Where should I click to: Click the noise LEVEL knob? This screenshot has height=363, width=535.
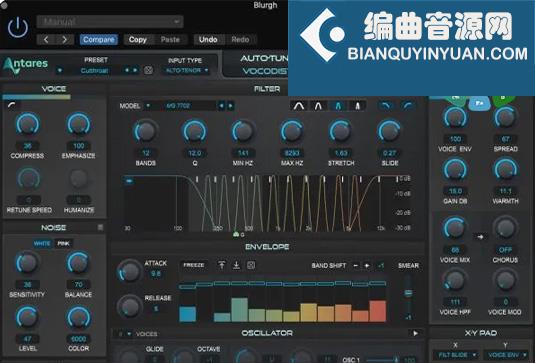(27, 317)
